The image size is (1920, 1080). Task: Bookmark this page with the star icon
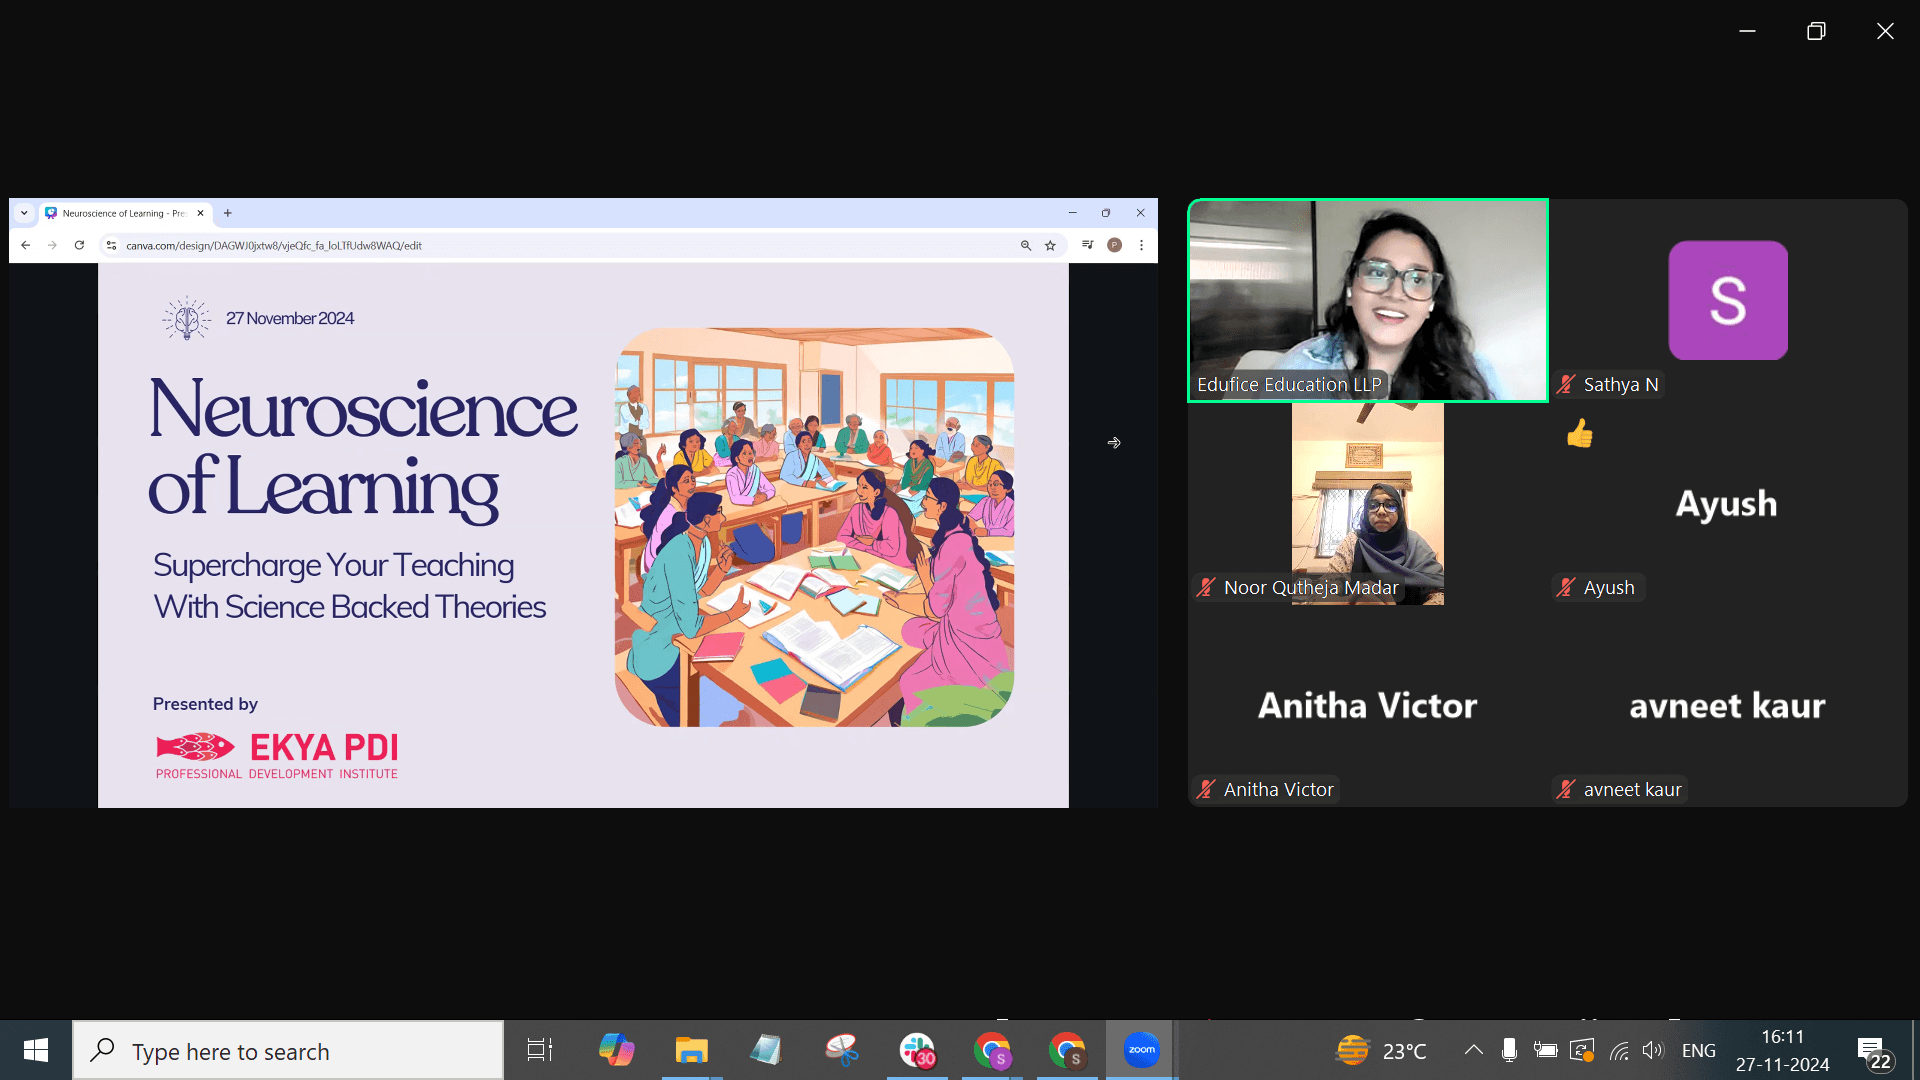tap(1050, 245)
